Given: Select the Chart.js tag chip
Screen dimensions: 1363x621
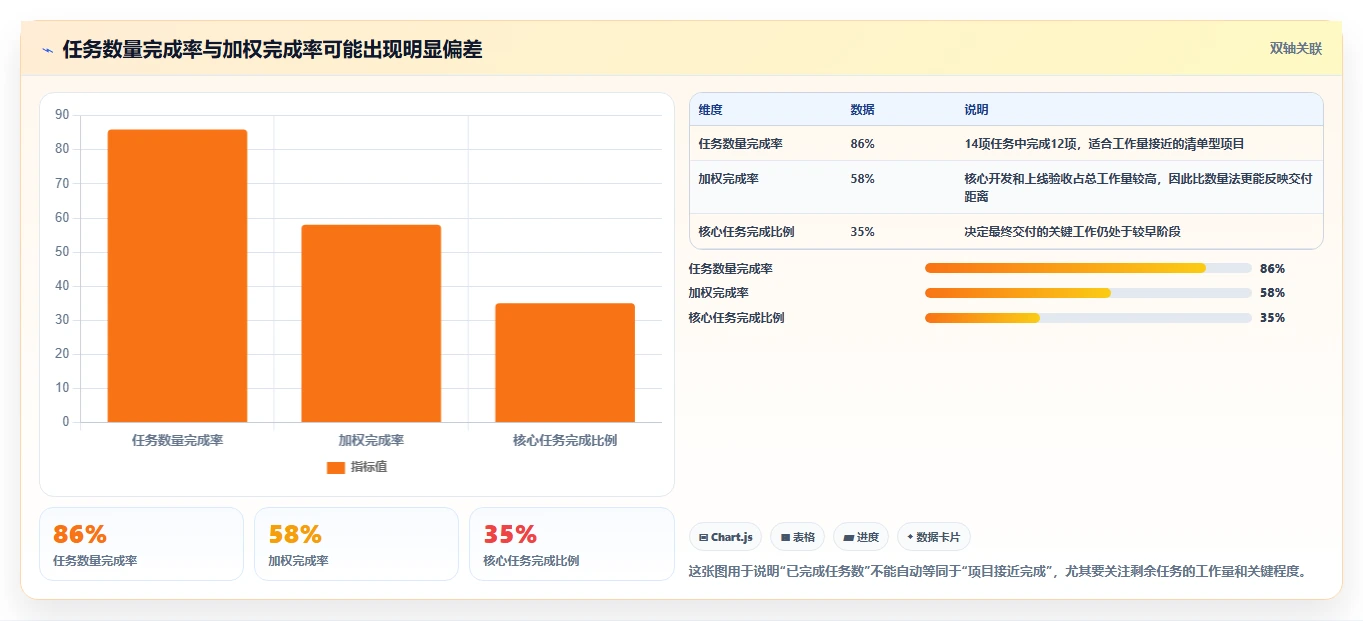Looking at the screenshot, I should pos(725,537).
